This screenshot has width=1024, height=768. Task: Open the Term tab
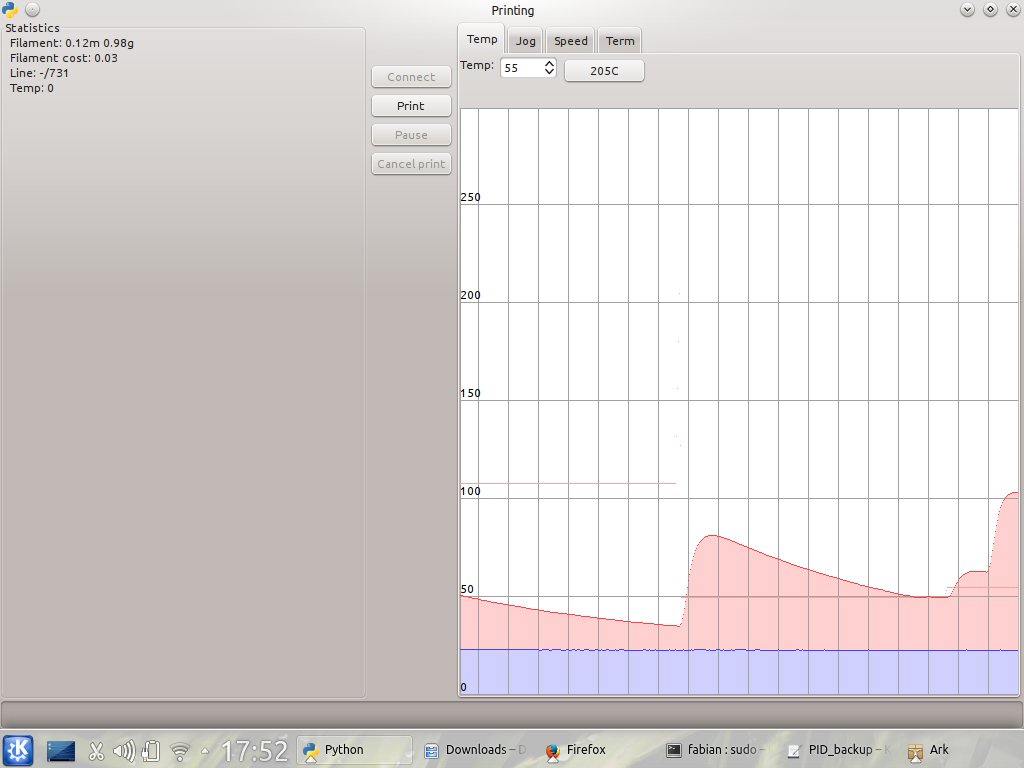[x=620, y=41]
